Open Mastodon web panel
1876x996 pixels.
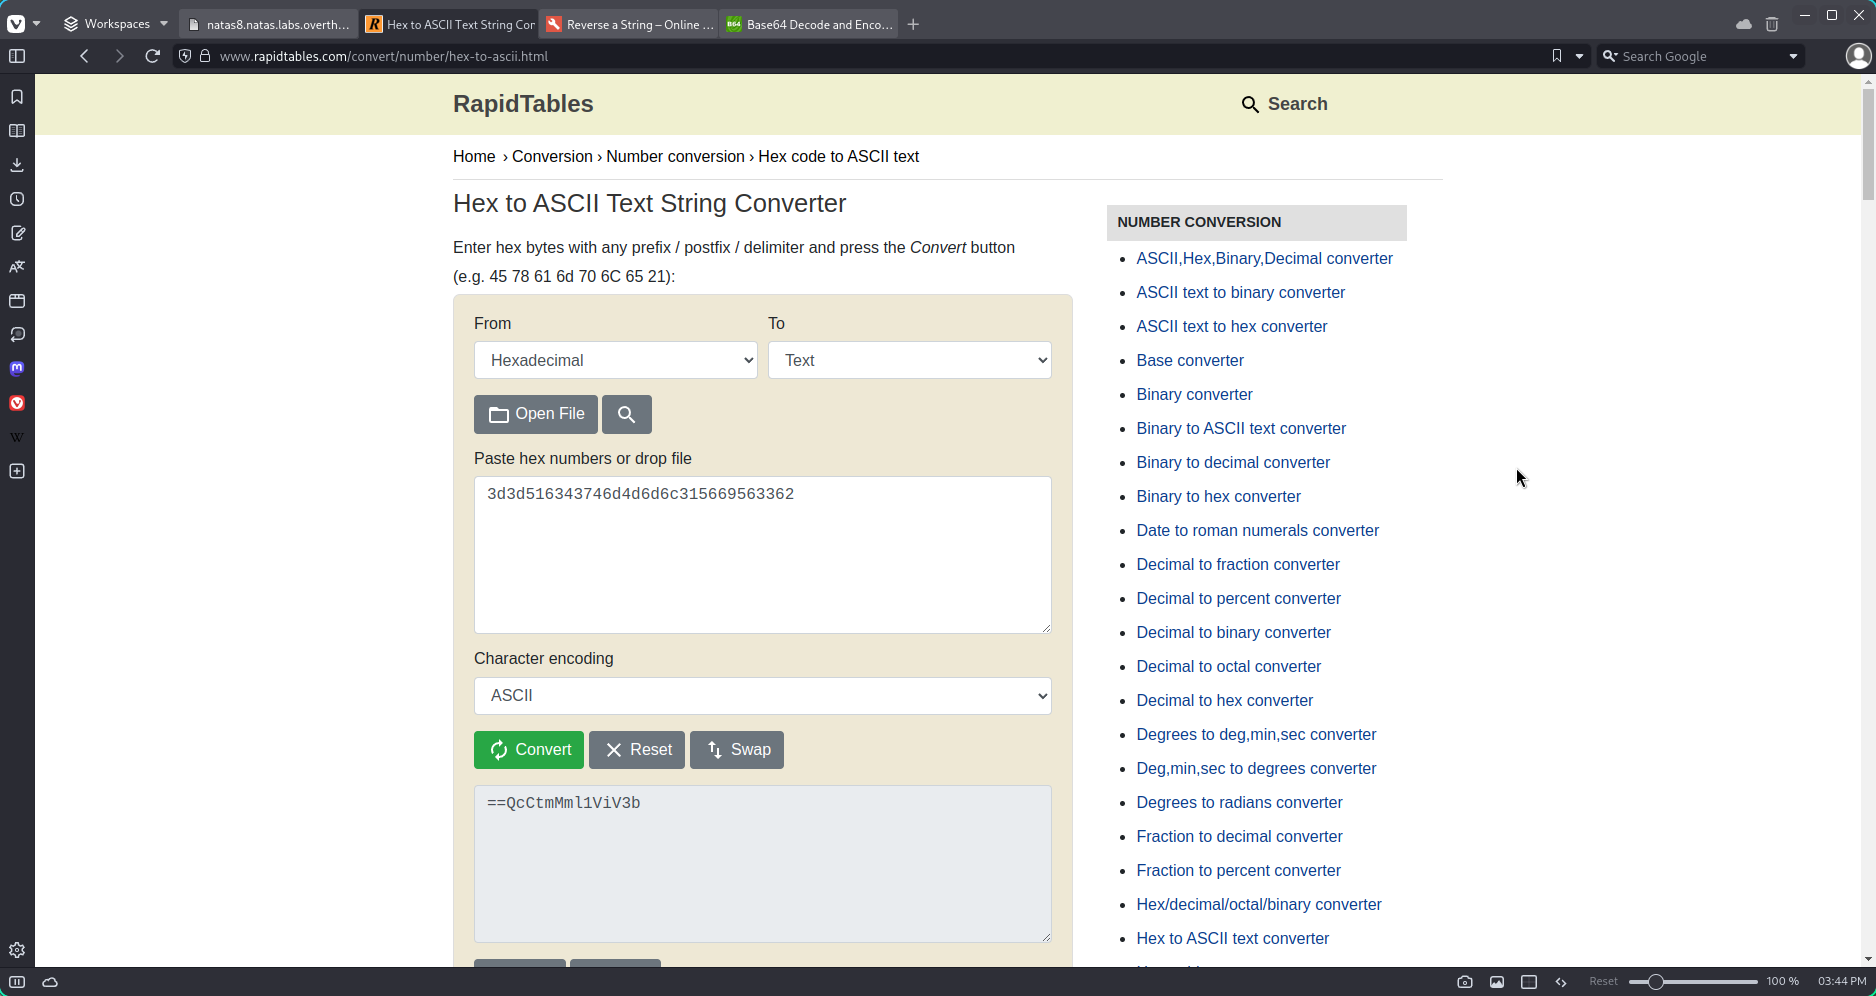click(x=17, y=369)
